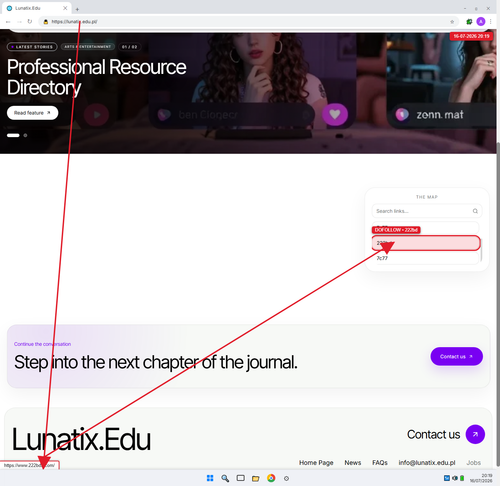Open the FAQs footer link
Image resolution: width=500 pixels, height=486 pixels.
(380, 463)
